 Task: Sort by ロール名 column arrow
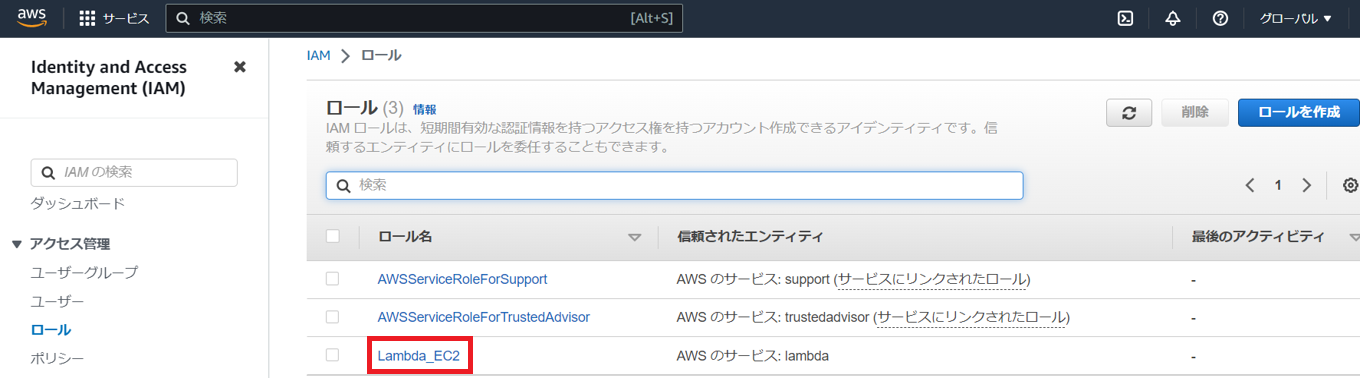point(634,238)
